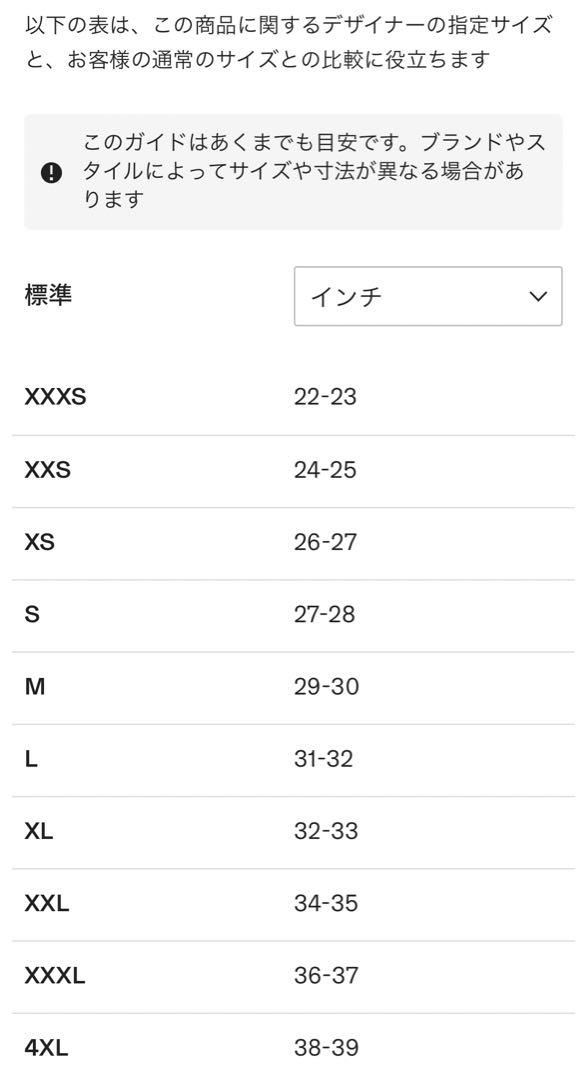The image size is (588, 1080).
Task: Click the 38-39 measurement value
Action: [326, 1048]
